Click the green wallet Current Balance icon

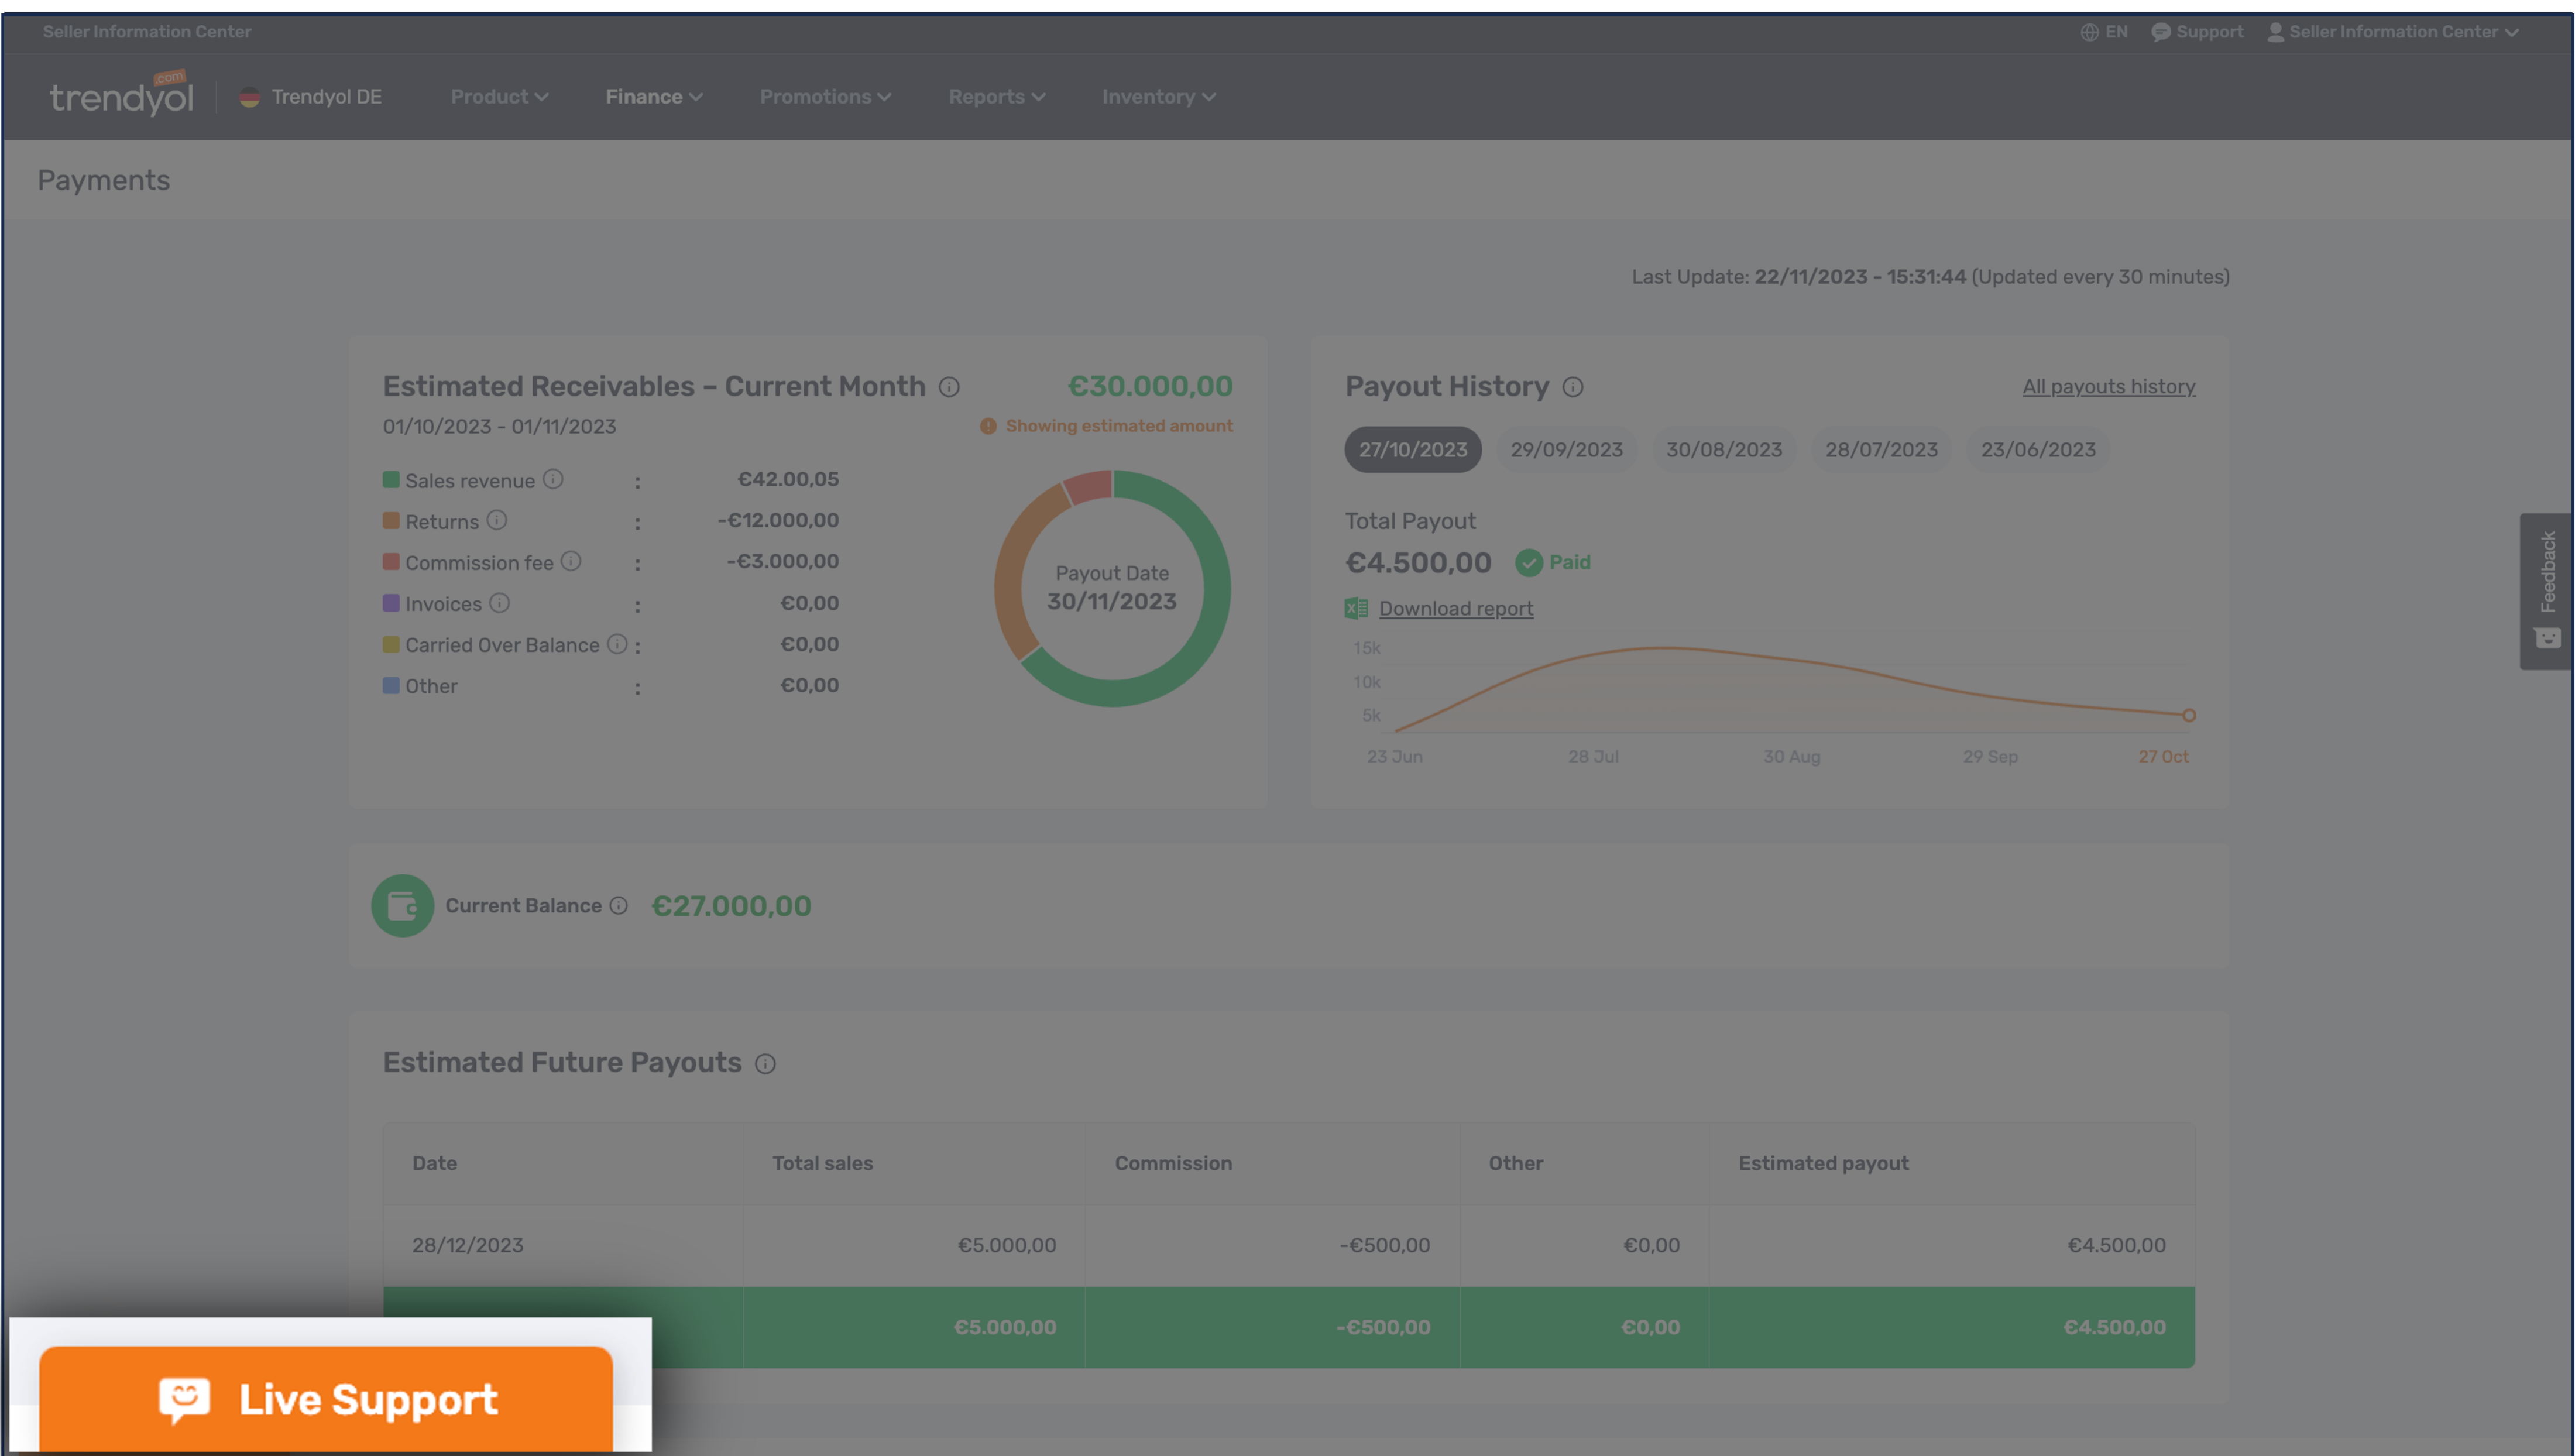402,906
